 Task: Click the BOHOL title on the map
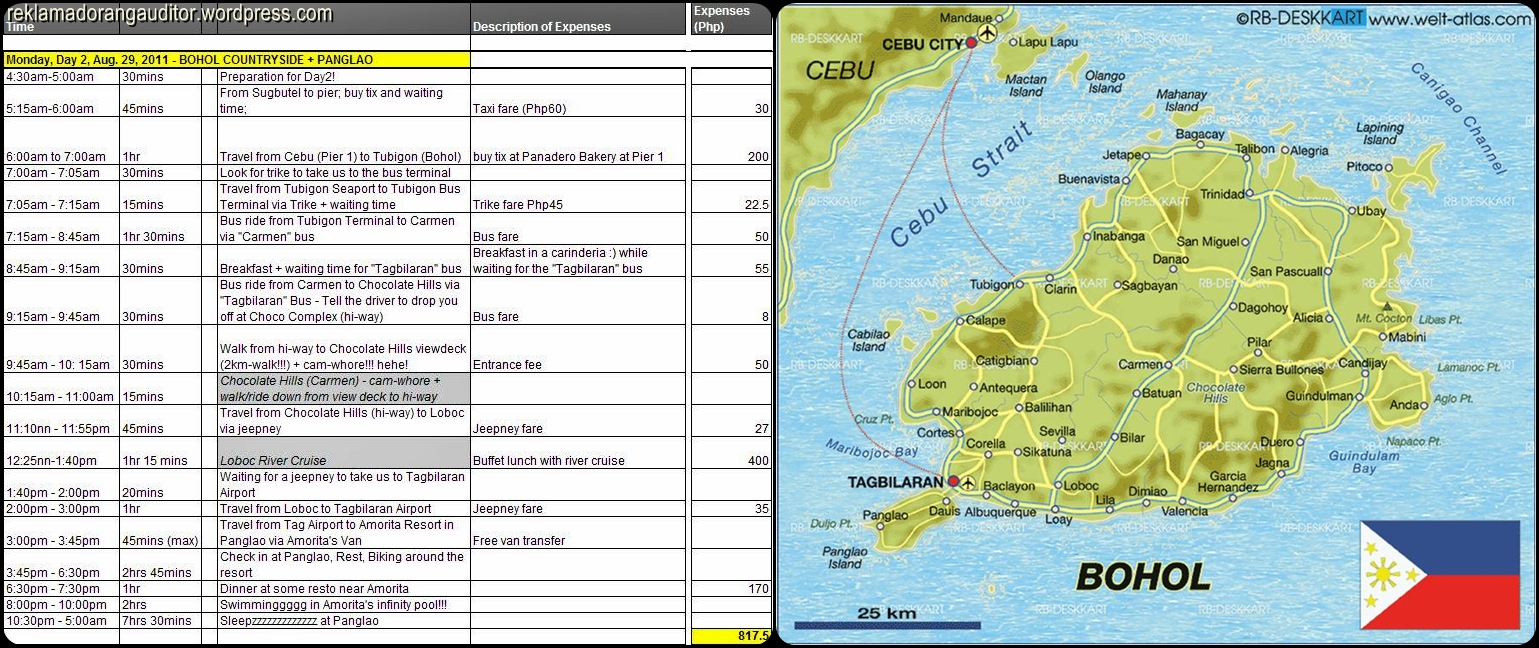click(x=1142, y=577)
